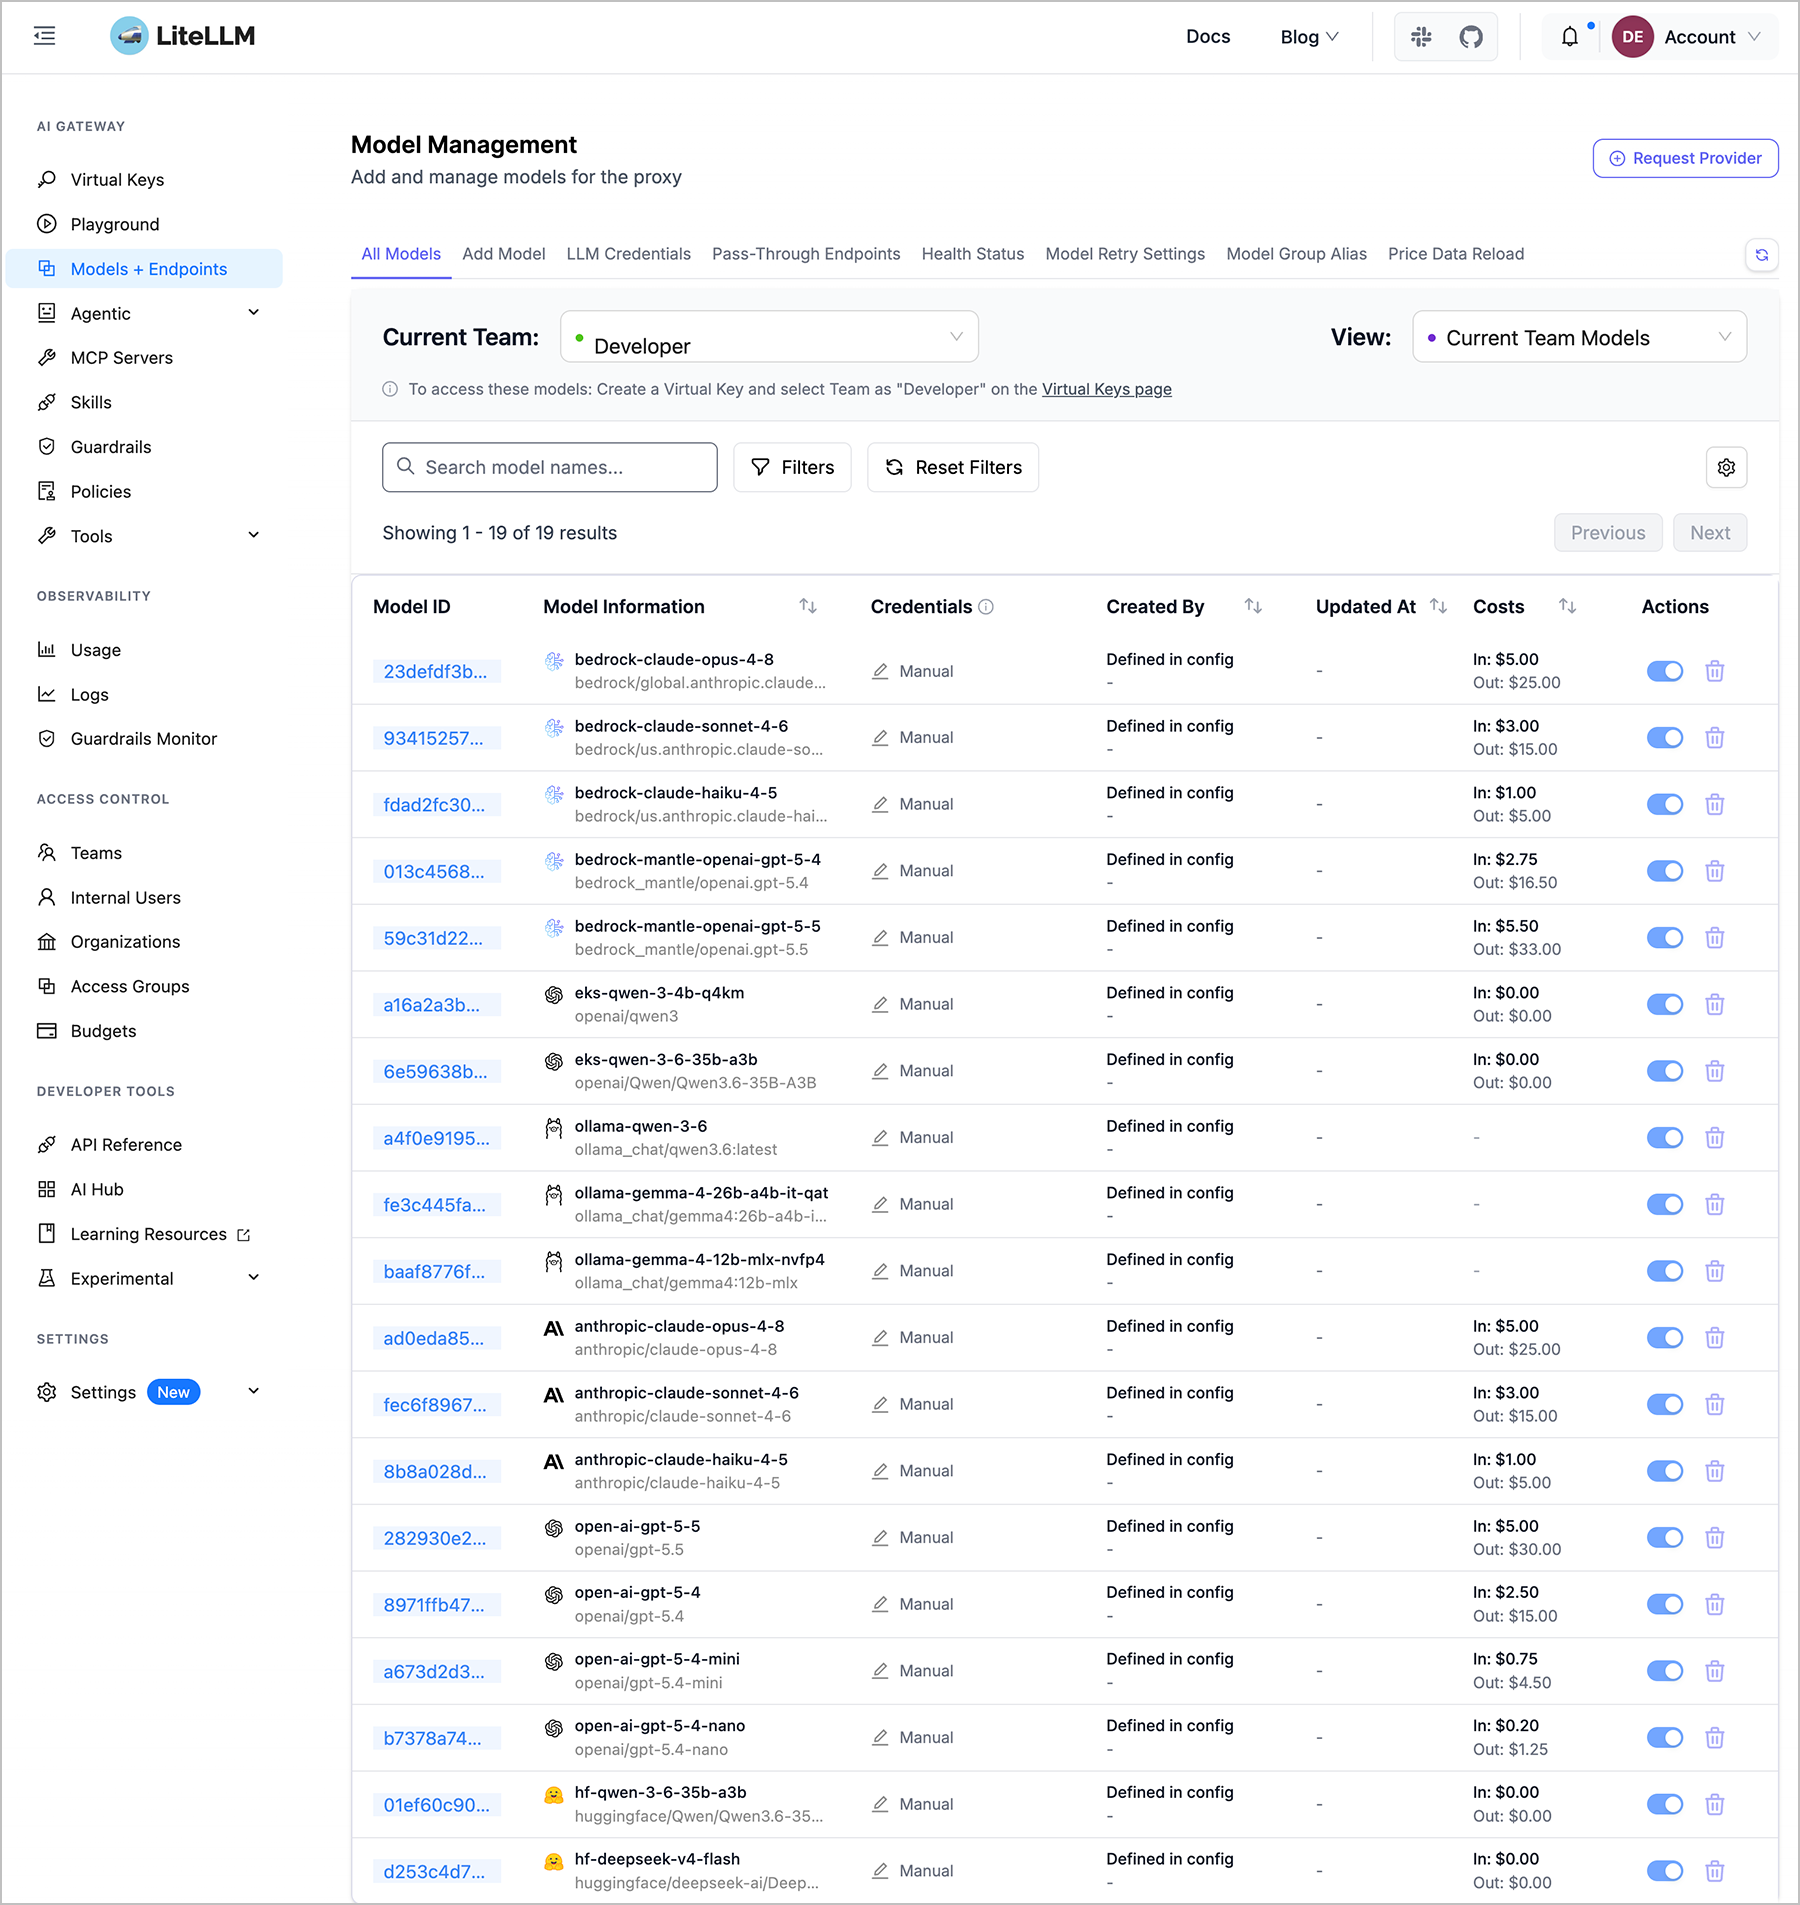The image size is (1800, 1905).
Task: Toggle off anthropic-claude-sonnet-4-6 model
Action: 1665,1404
